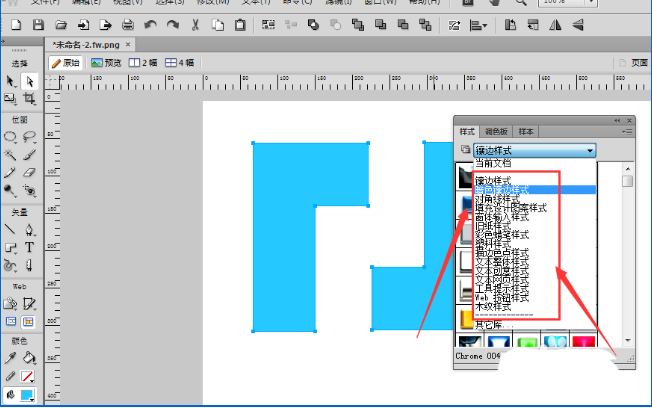Select the Eyedropper tool
The width and height of the screenshot is (652, 408).
[x=10, y=358]
